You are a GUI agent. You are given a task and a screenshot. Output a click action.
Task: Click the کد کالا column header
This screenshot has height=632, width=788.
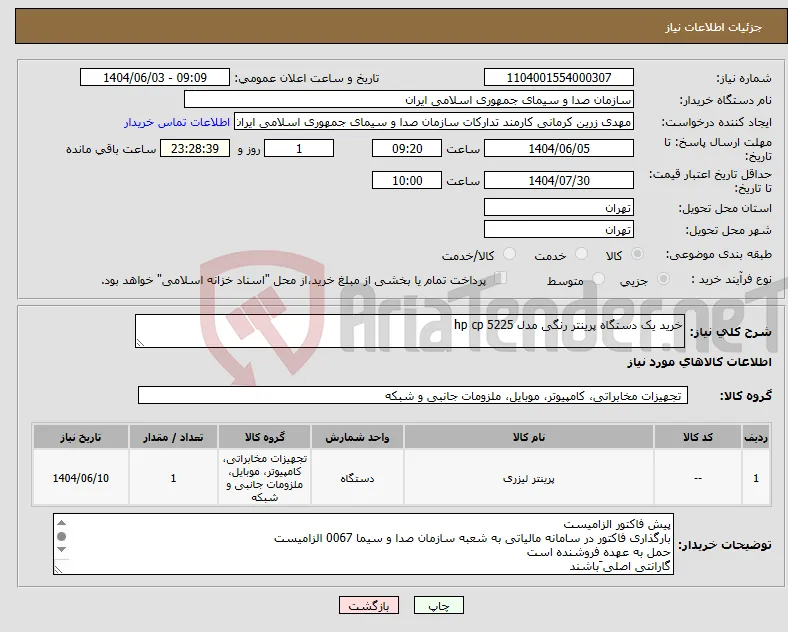pyautogui.click(x=698, y=437)
